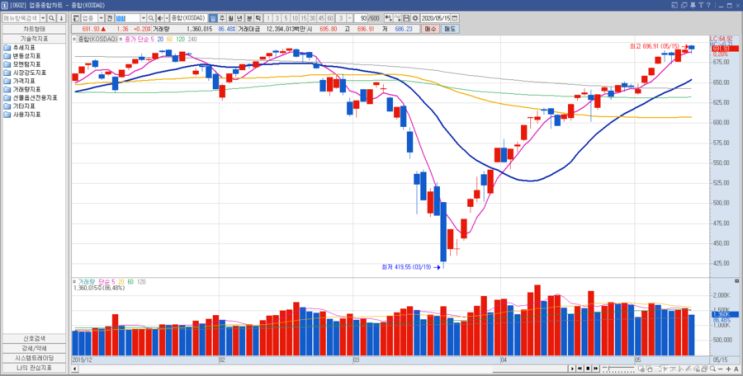Click the 30 interval button
The width and height of the screenshot is (743, 376).
coord(312,18)
